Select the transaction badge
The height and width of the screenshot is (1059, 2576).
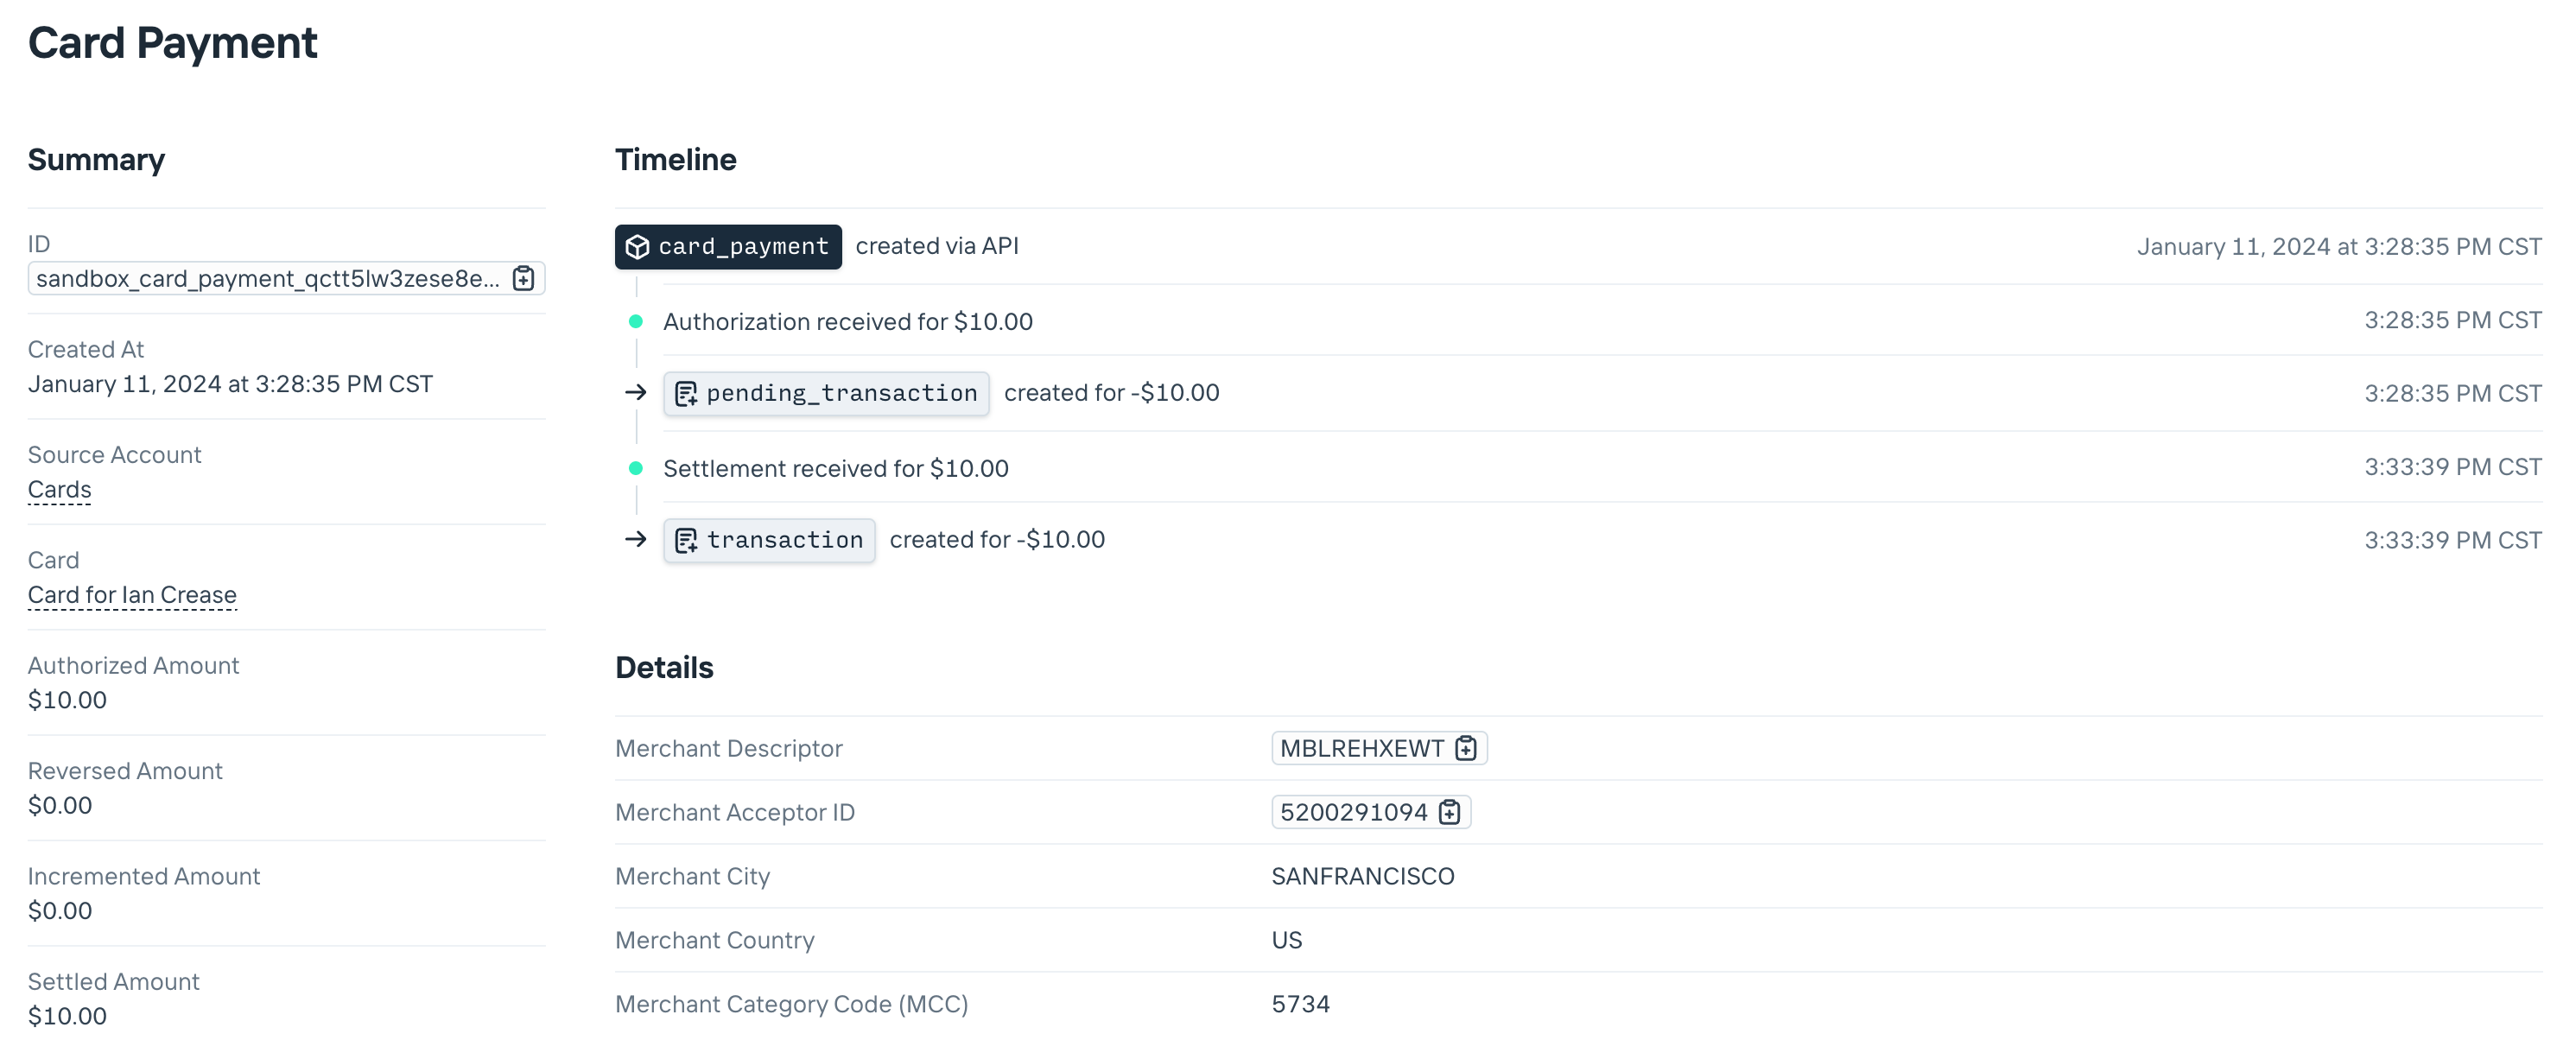[768, 540]
